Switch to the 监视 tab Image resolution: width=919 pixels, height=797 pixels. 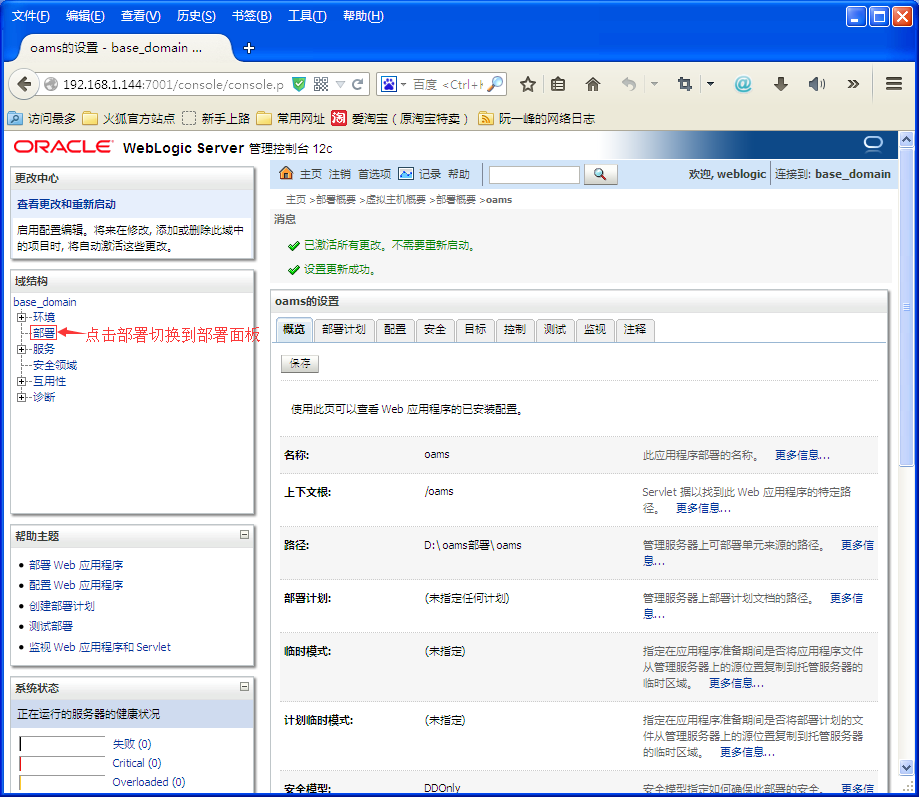[595, 330]
